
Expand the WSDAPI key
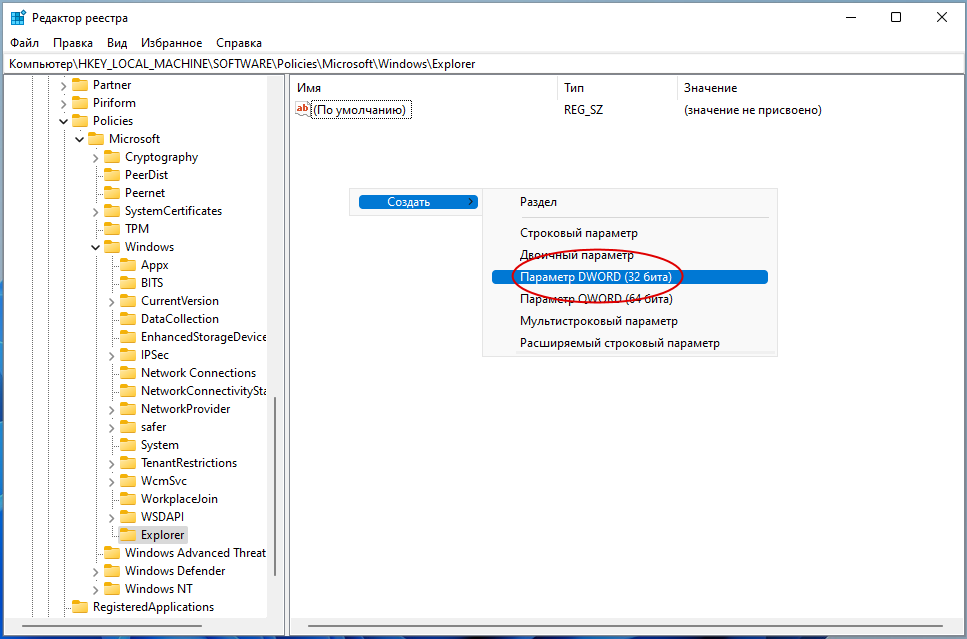point(112,517)
